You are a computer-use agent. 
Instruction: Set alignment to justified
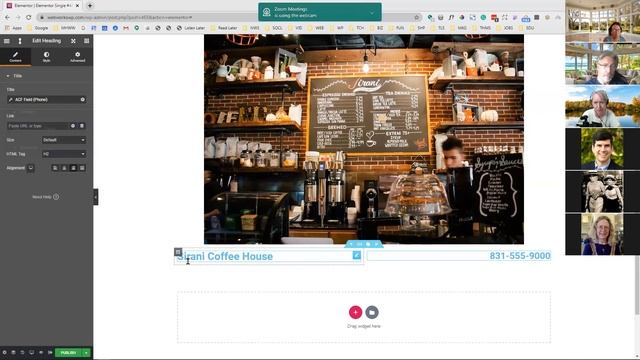tap(82, 168)
